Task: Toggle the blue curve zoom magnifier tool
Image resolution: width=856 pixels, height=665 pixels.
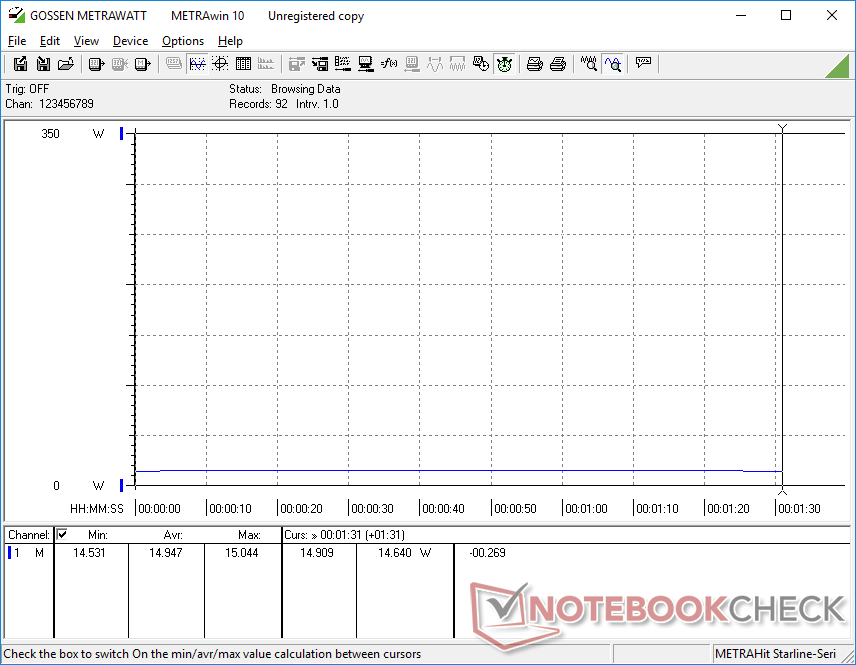Action: (x=612, y=64)
